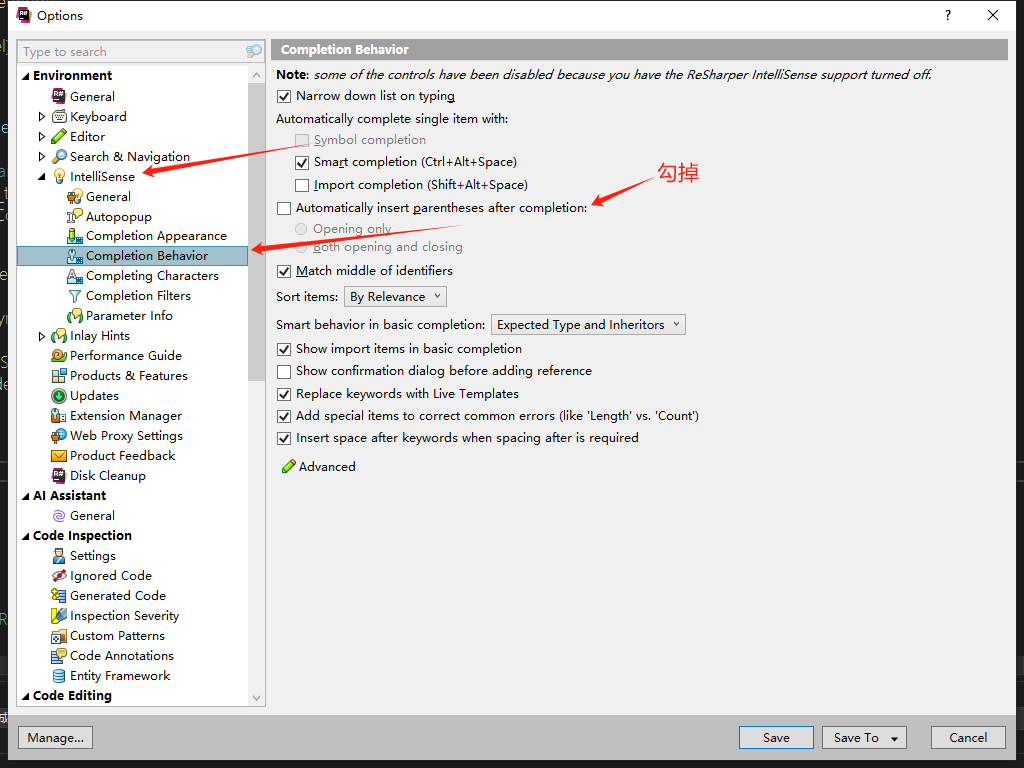Click the Save button

[x=776, y=737]
